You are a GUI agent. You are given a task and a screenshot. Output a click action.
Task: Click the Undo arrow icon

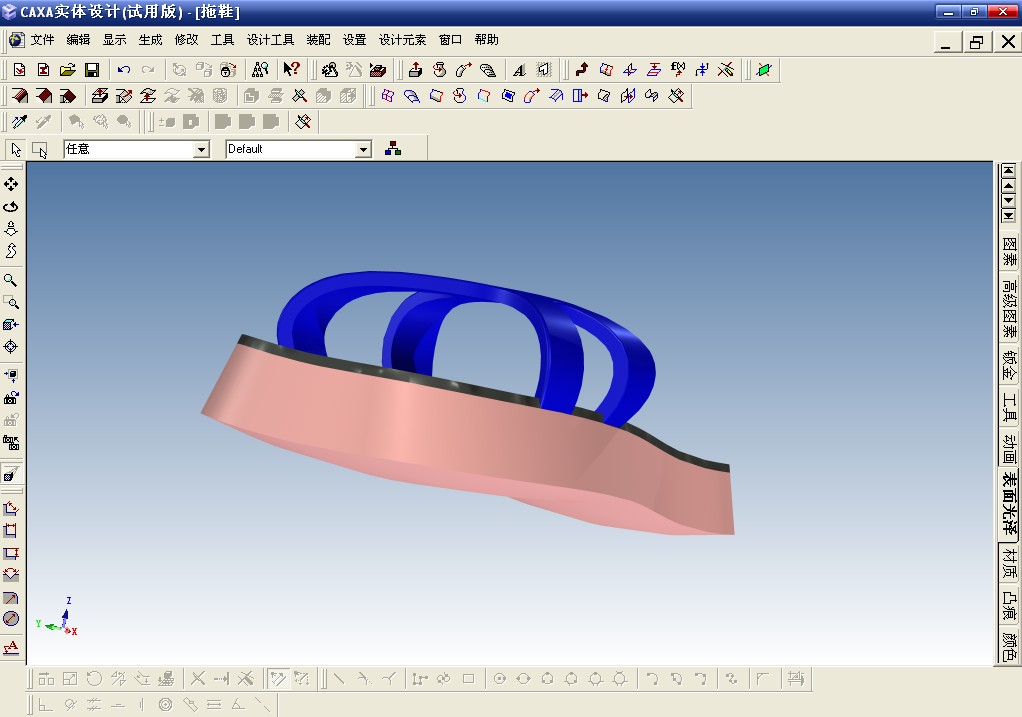click(124, 70)
